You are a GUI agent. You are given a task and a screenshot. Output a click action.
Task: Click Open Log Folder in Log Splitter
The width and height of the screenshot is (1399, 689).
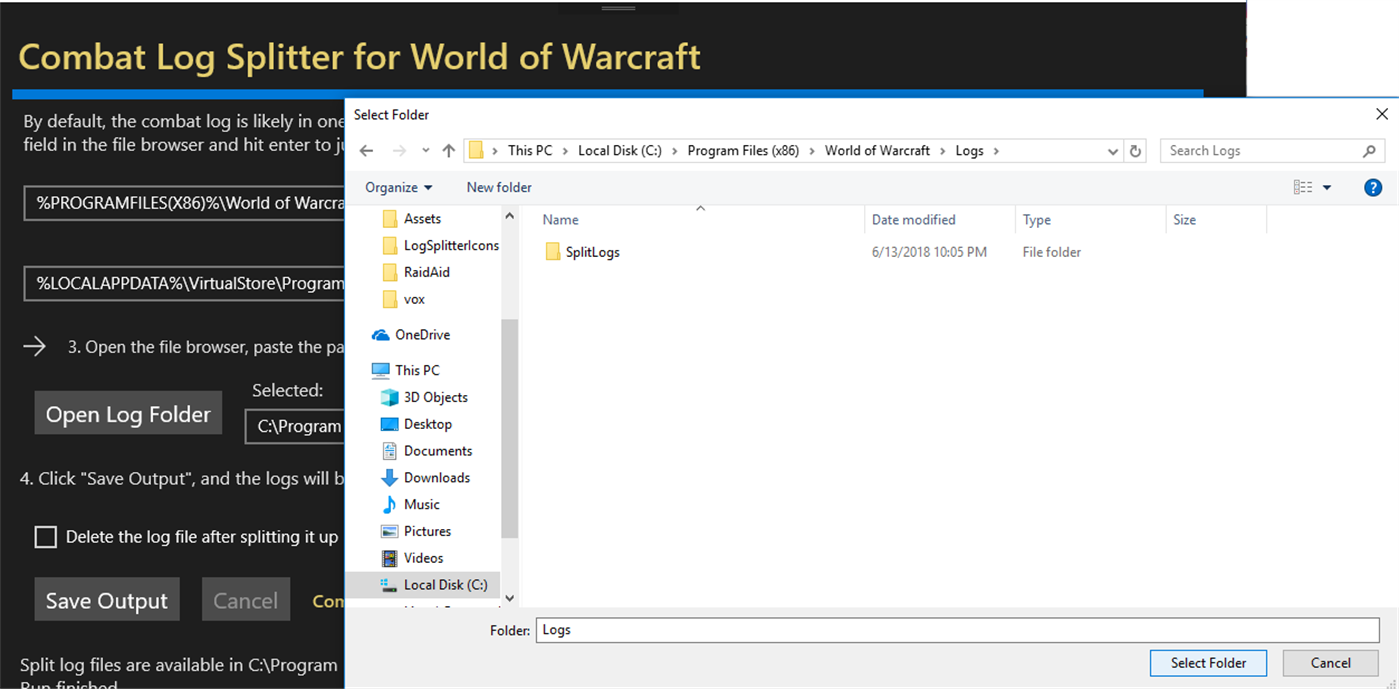click(128, 414)
